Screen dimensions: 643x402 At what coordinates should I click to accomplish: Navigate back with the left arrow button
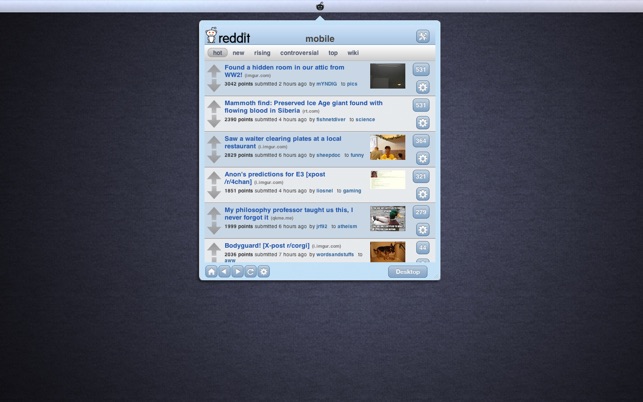click(x=224, y=272)
